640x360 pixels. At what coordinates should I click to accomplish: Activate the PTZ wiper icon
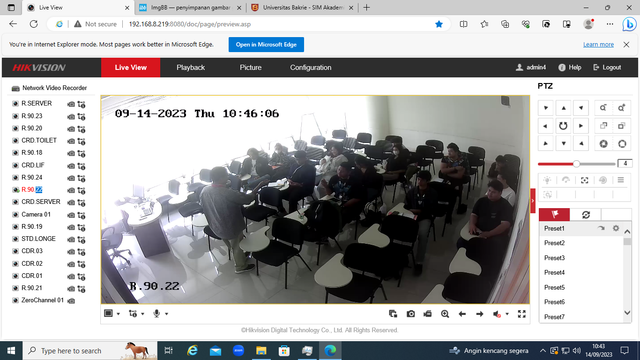click(x=566, y=180)
